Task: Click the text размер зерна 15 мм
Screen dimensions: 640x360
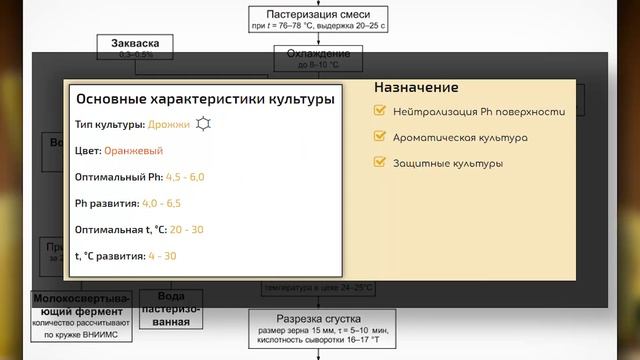Action: [296, 330]
